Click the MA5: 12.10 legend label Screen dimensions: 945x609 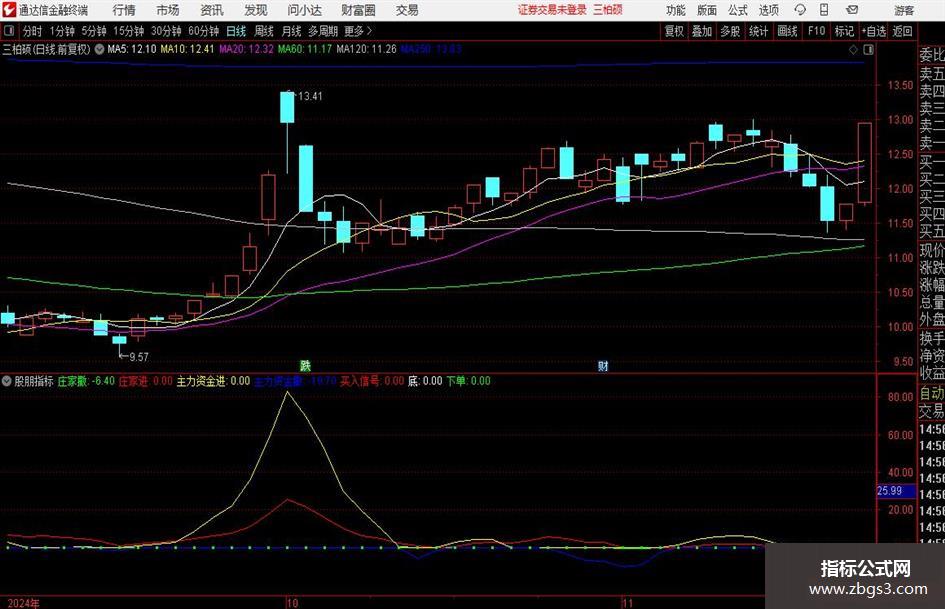[x=132, y=49]
